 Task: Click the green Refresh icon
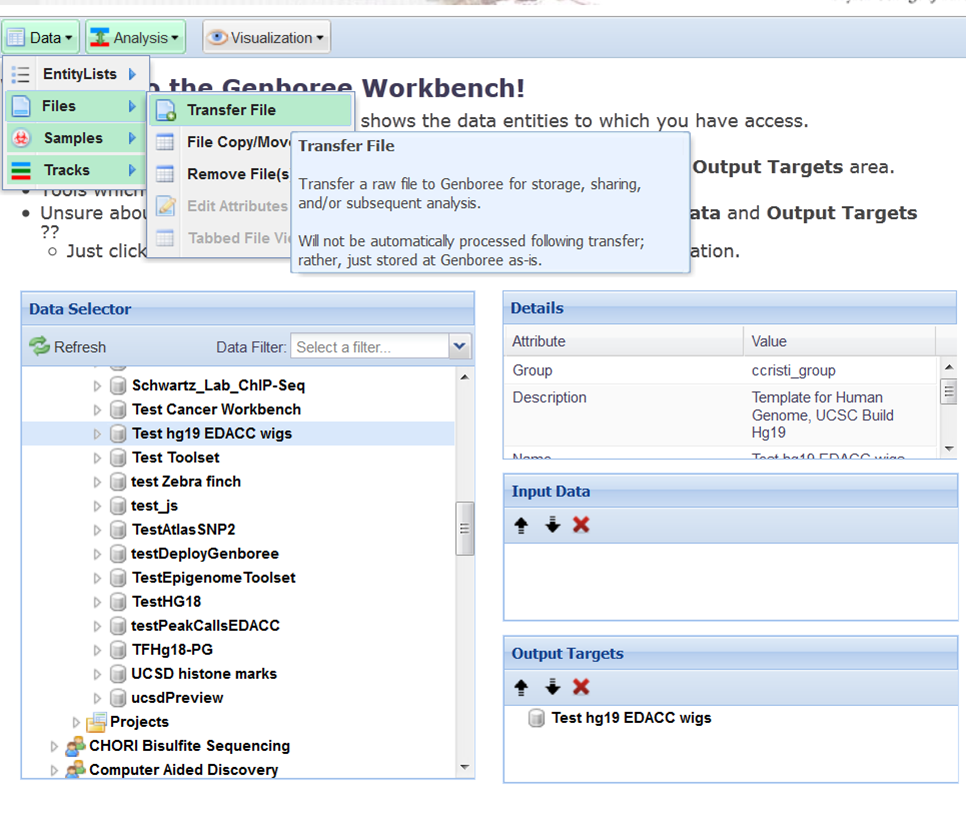(39, 347)
